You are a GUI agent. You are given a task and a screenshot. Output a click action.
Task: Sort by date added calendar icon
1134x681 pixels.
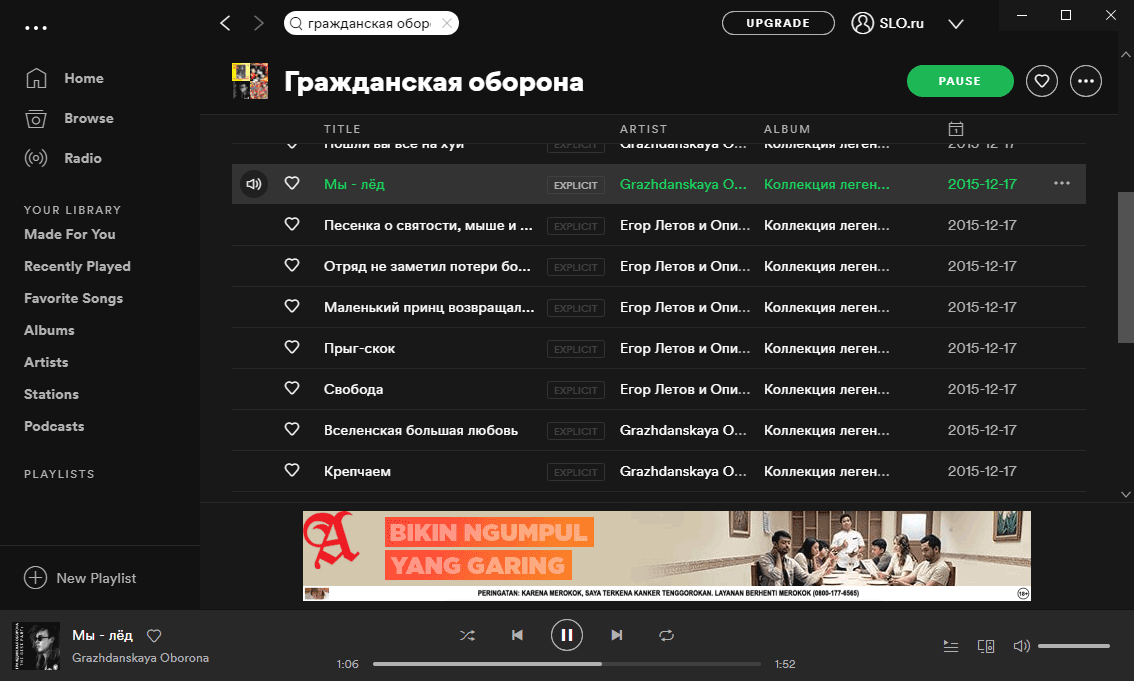coord(955,129)
